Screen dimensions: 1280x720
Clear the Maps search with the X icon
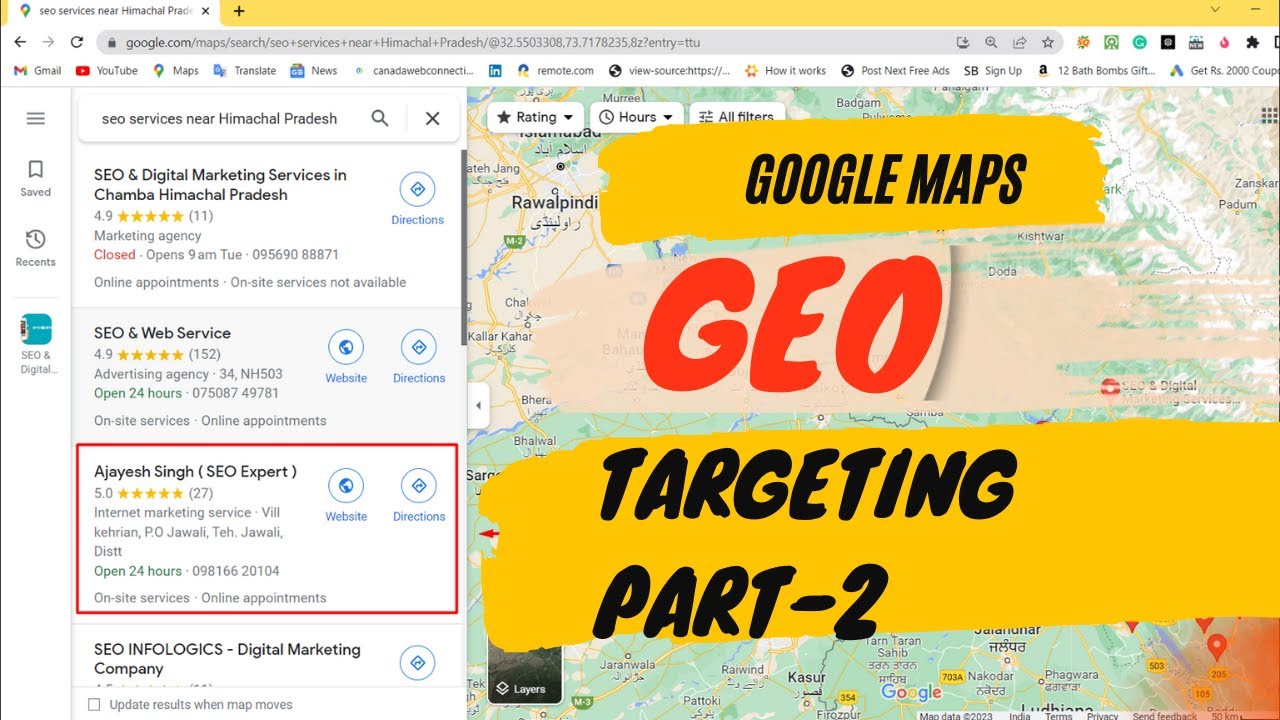432,118
